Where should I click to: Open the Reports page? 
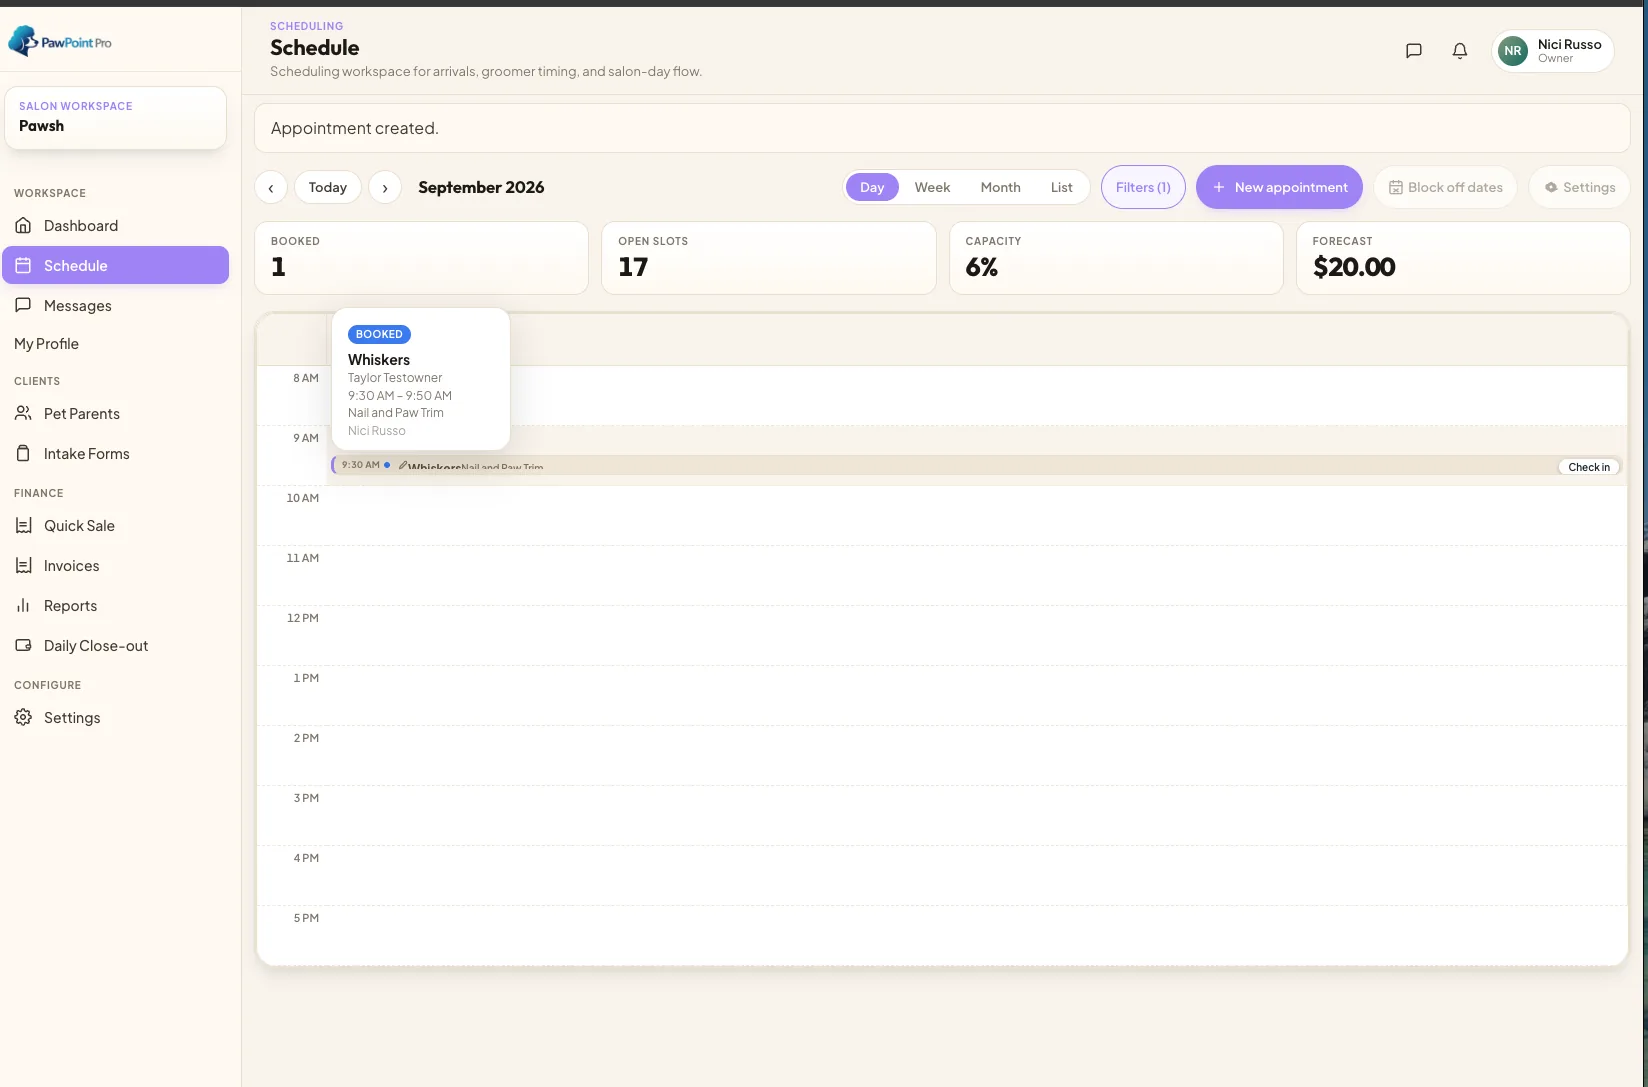116,605
